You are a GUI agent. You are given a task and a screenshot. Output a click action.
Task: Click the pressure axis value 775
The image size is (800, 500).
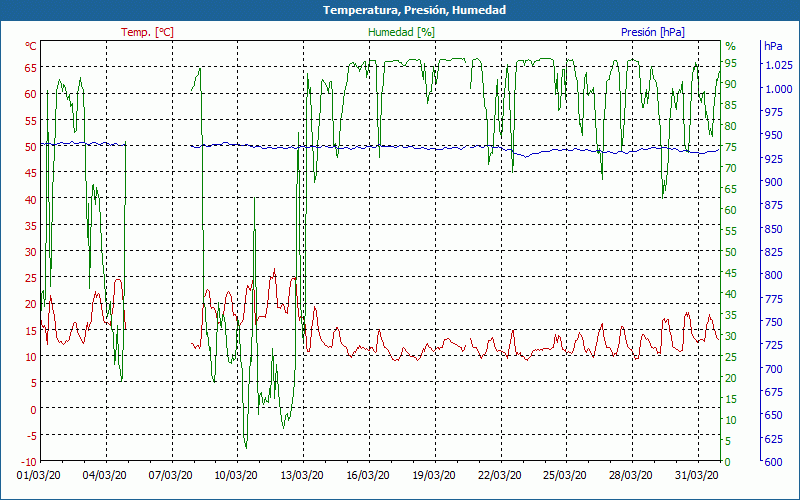pyautogui.click(x=772, y=298)
